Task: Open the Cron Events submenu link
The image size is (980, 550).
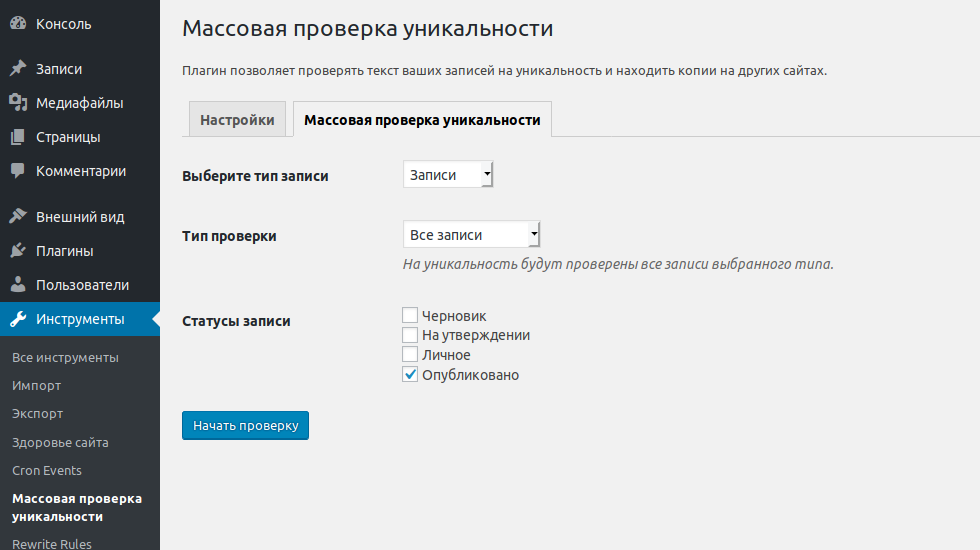Action: [x=47, y=471]
